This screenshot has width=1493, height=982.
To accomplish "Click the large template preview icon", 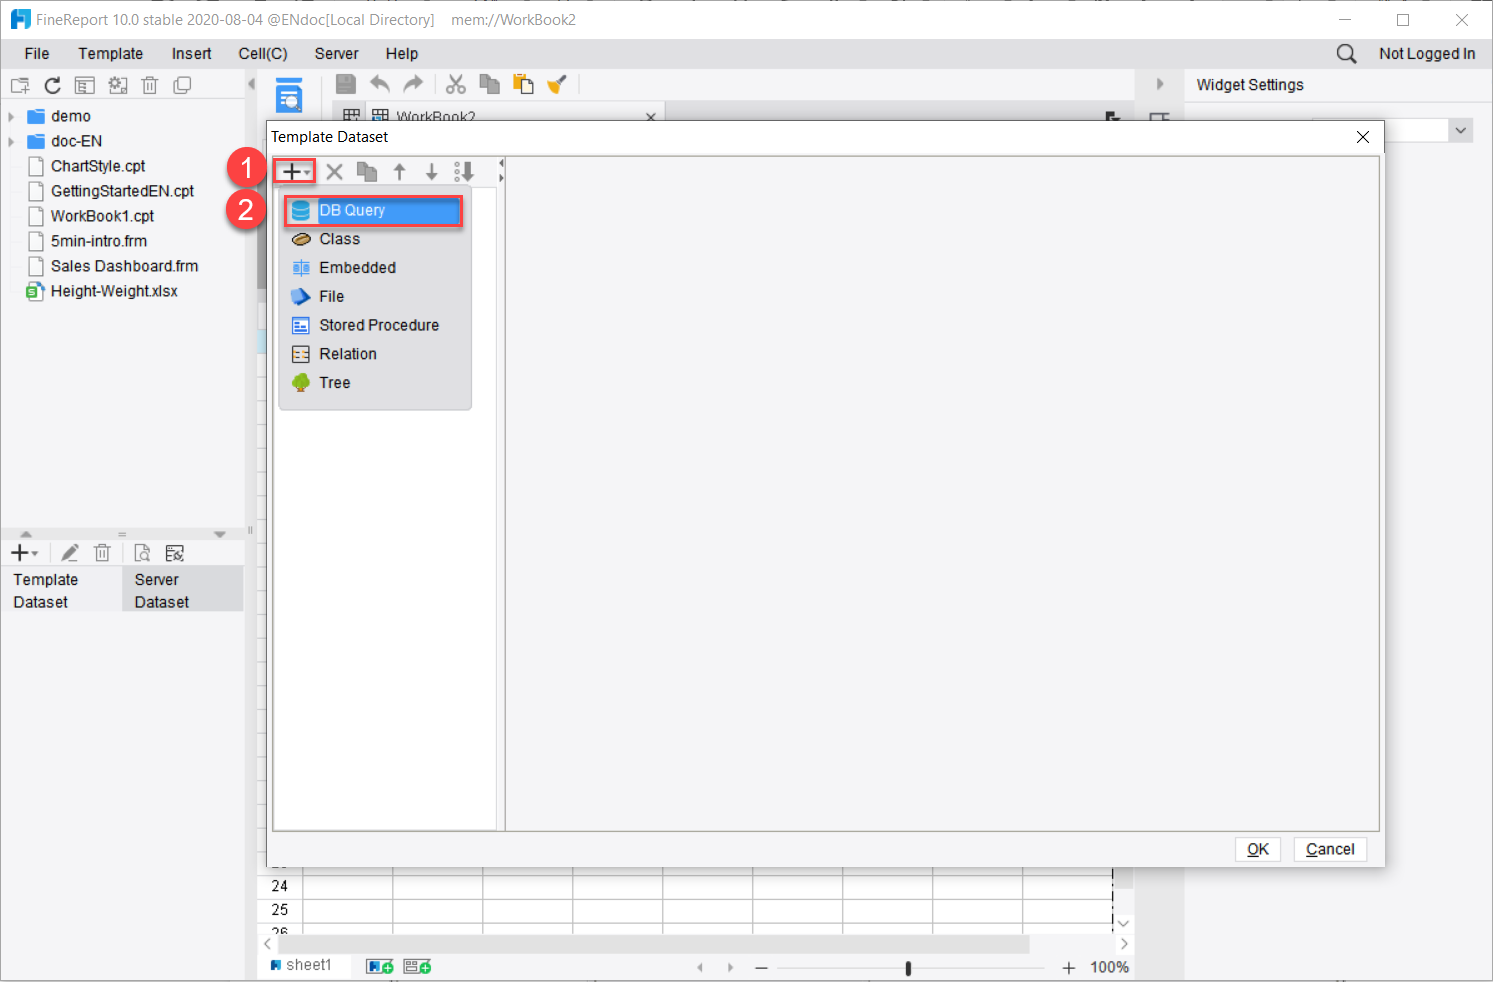I will click(x=289, y=94).
